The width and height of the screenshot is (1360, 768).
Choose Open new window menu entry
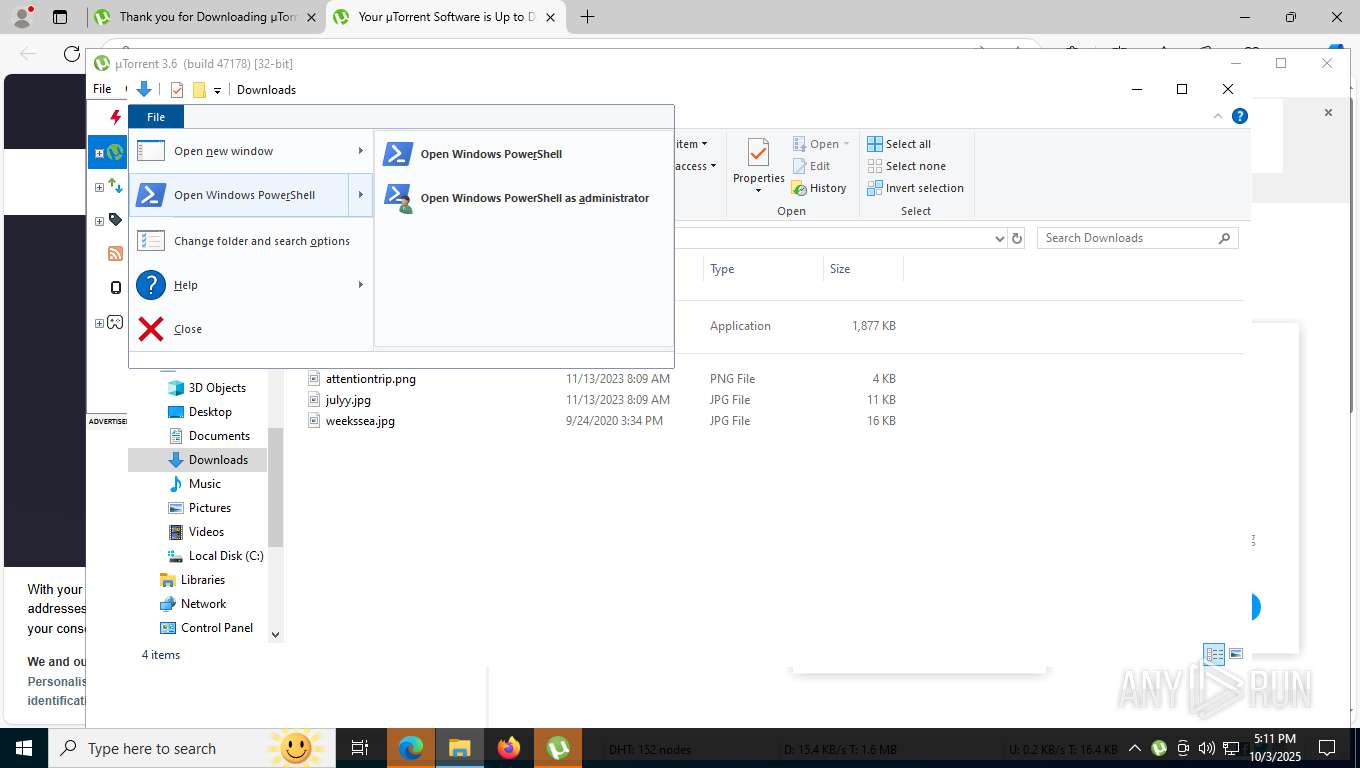click(x=250, y=151)
